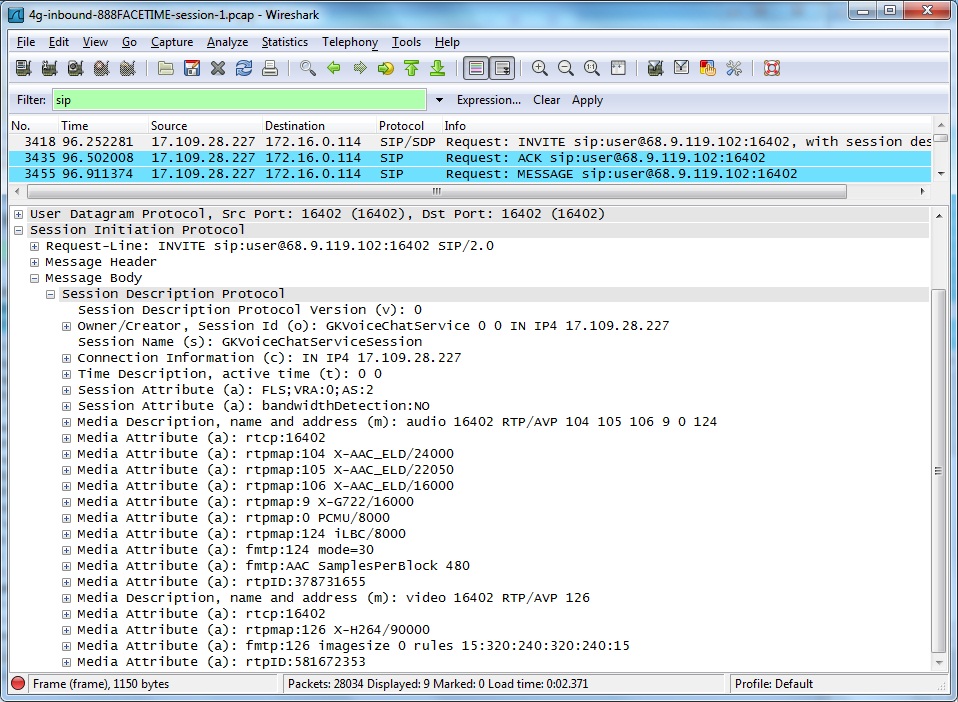
Task: Save this capture file icon
Action: point(192,68)
